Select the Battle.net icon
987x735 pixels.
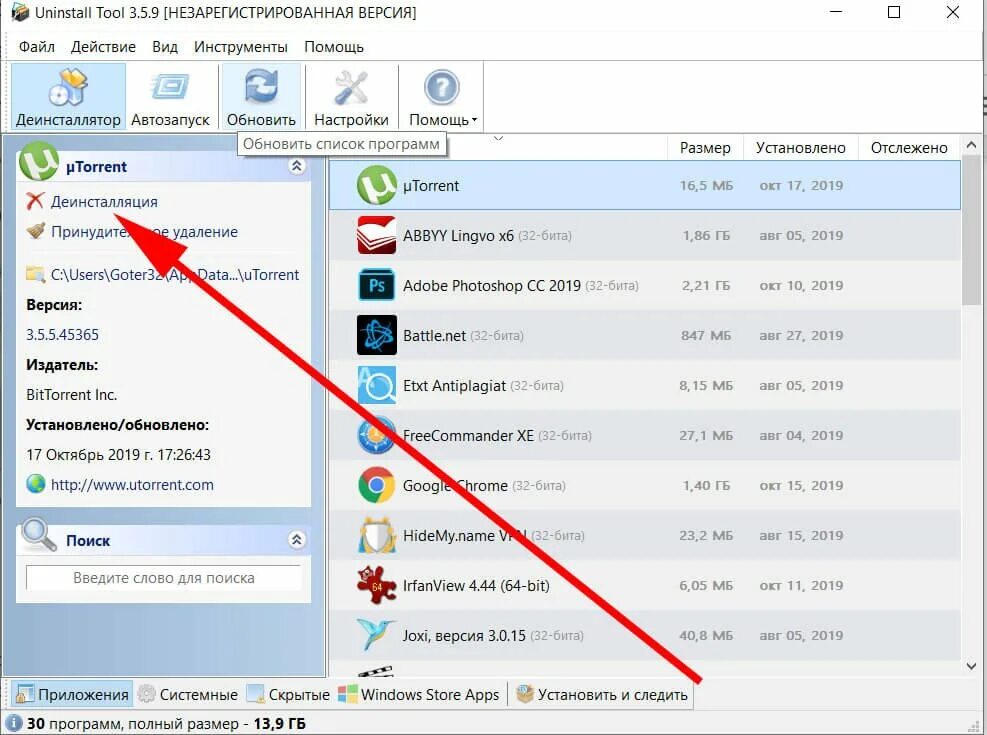[376, 335]
